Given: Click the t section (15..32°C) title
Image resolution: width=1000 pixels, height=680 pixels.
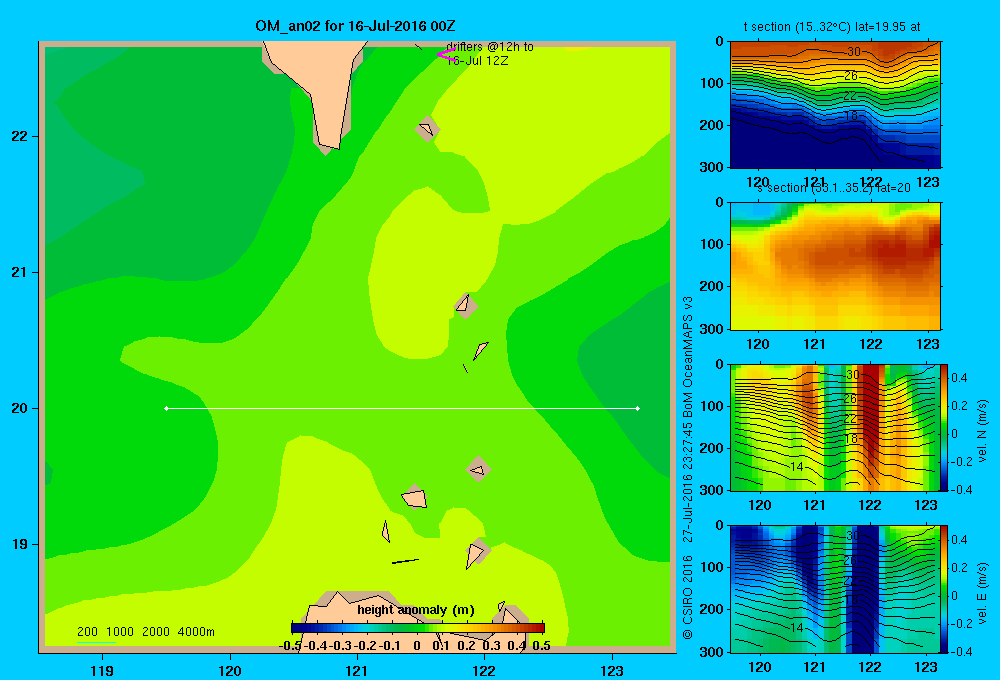Looking at the screenshot, I should [x=832, y=27].
